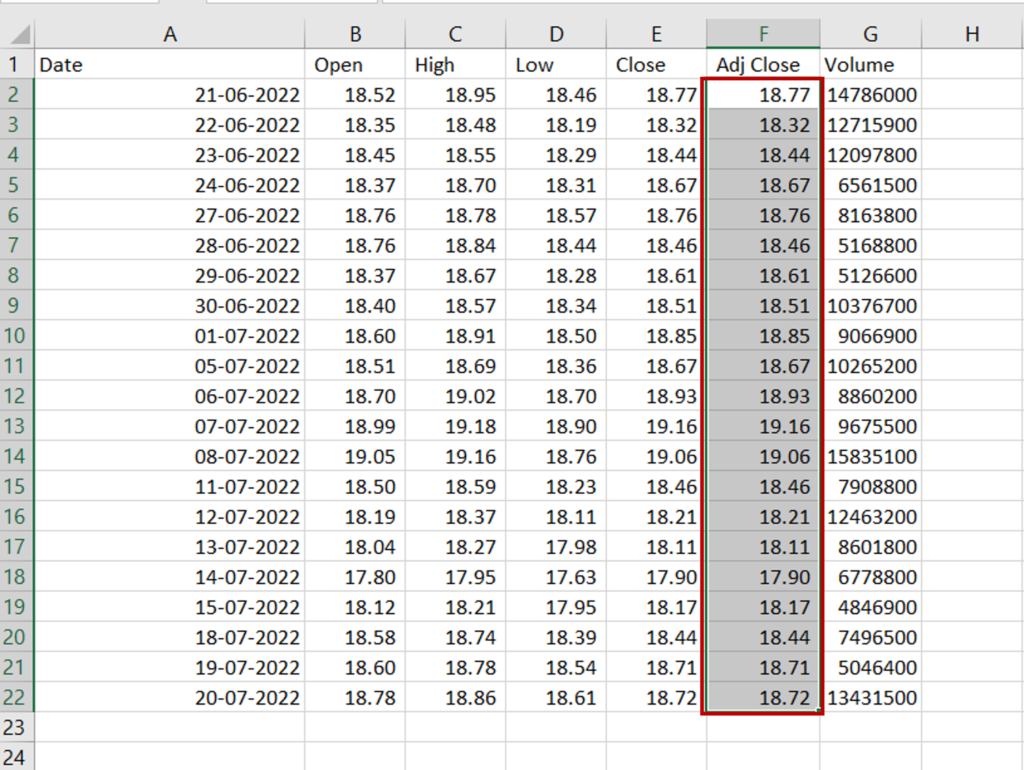Click Open value 18.52 cell
1024x770 pixels.
point(355,95)
